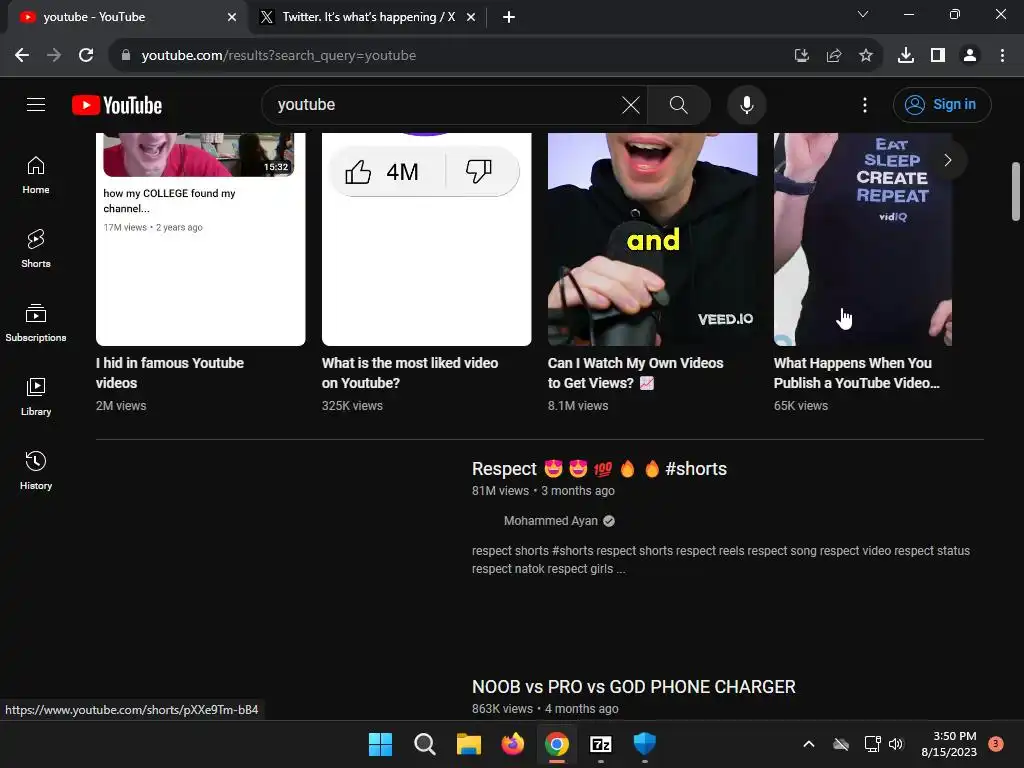
Task: Open 7-Zip from the taskbar
Action: click(601, 744)
